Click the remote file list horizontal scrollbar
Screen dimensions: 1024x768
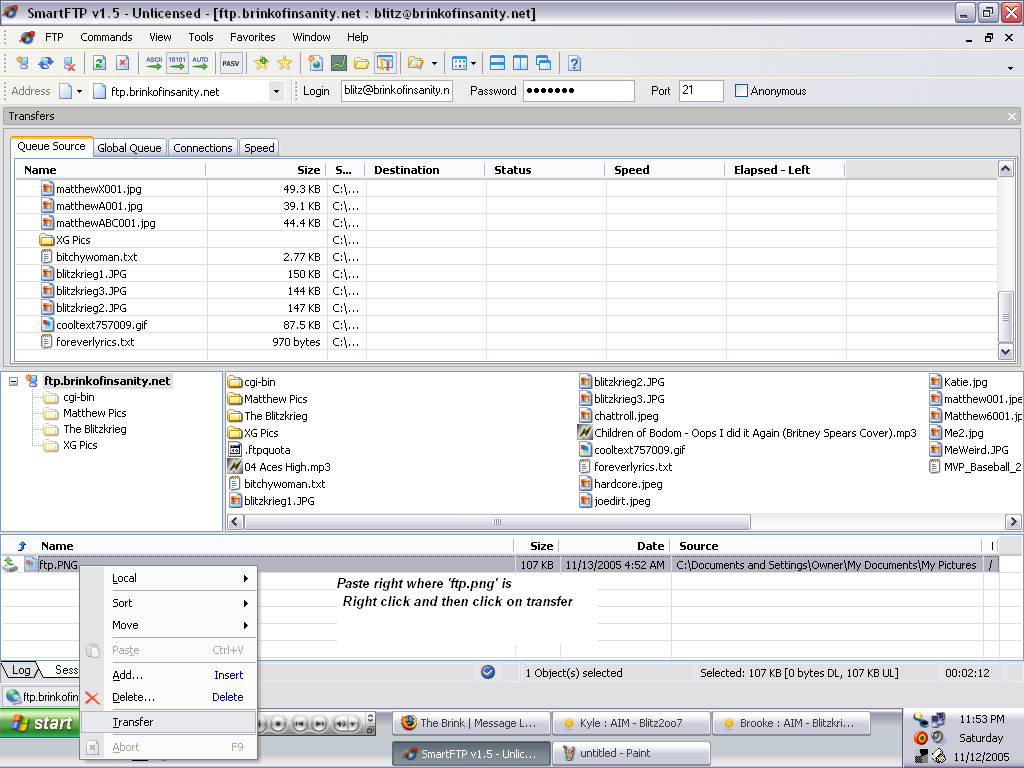point(497,522)
